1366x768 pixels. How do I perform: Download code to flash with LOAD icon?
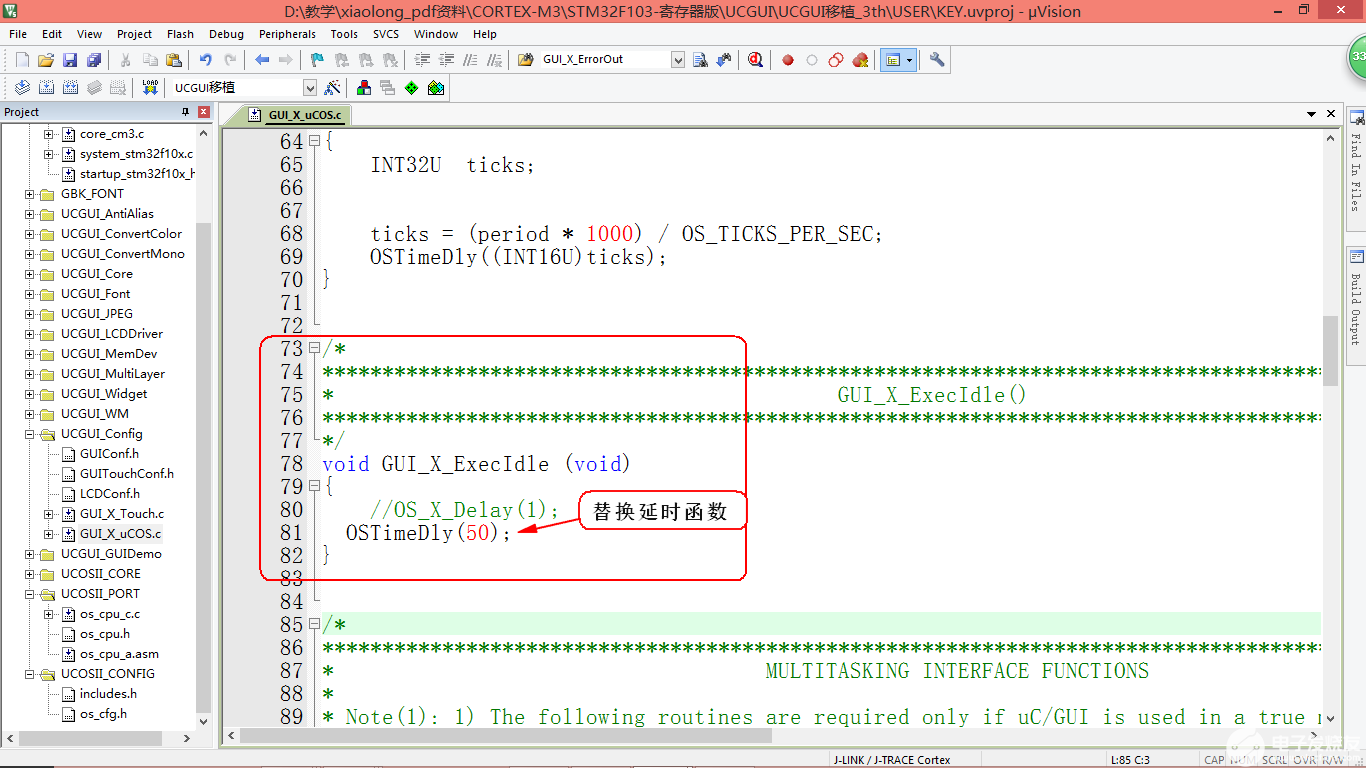150,88
